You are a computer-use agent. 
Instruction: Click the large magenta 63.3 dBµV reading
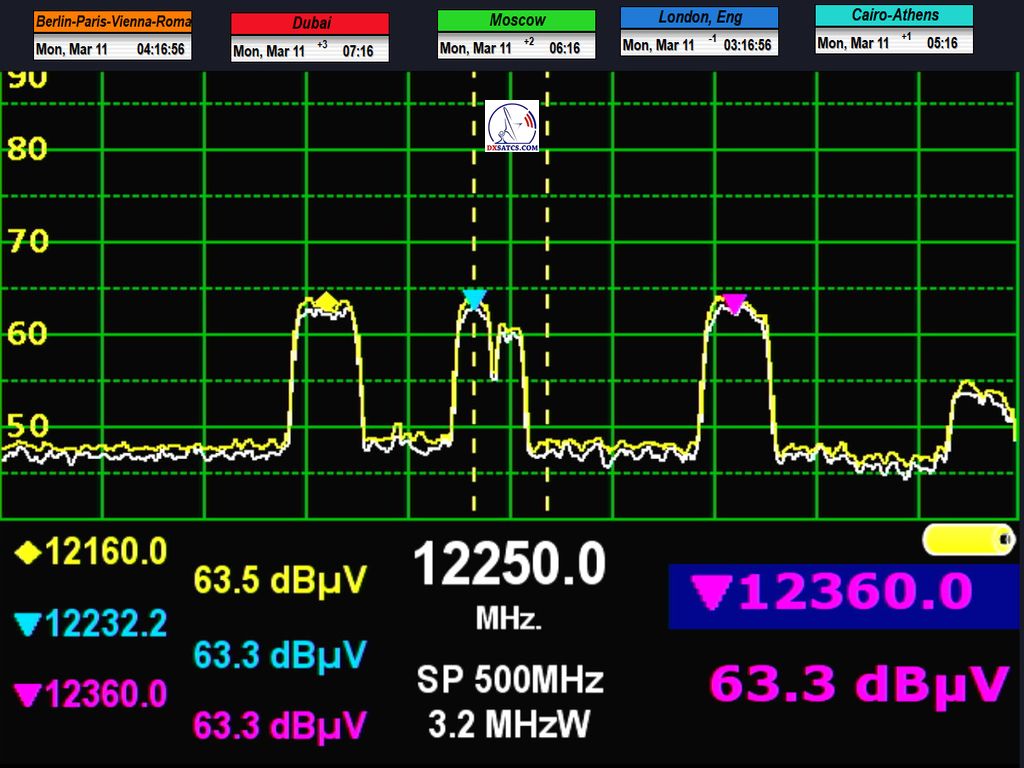[x=858, y=685]
